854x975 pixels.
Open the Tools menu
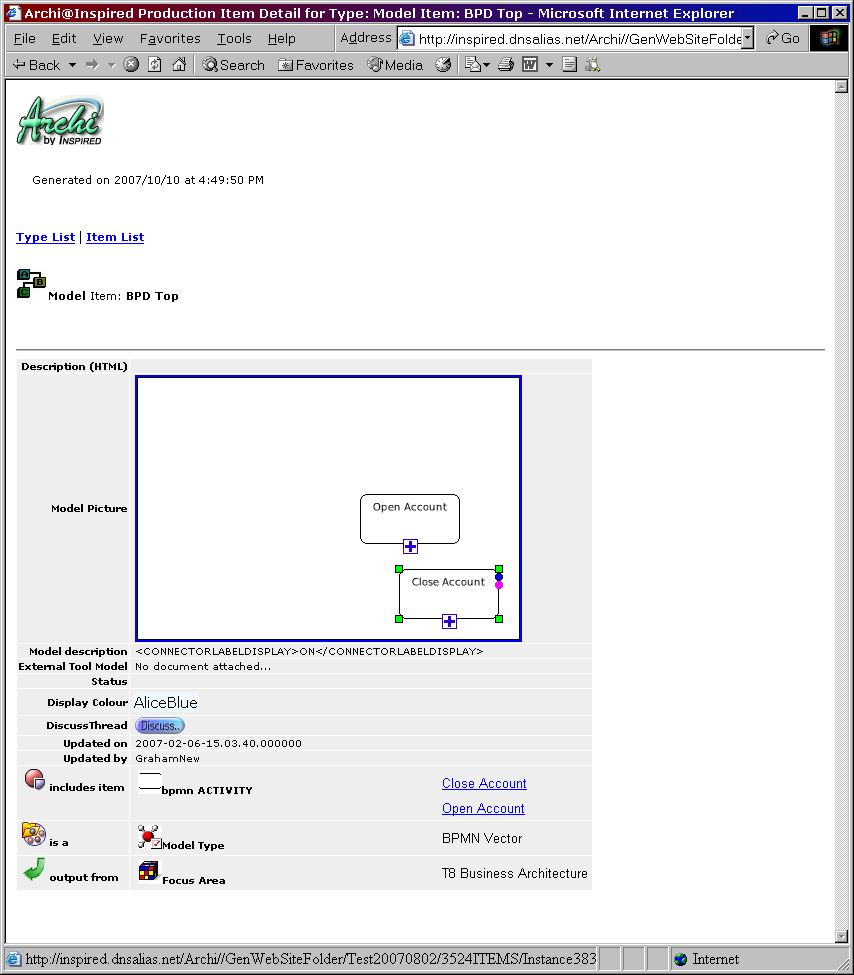234,39
